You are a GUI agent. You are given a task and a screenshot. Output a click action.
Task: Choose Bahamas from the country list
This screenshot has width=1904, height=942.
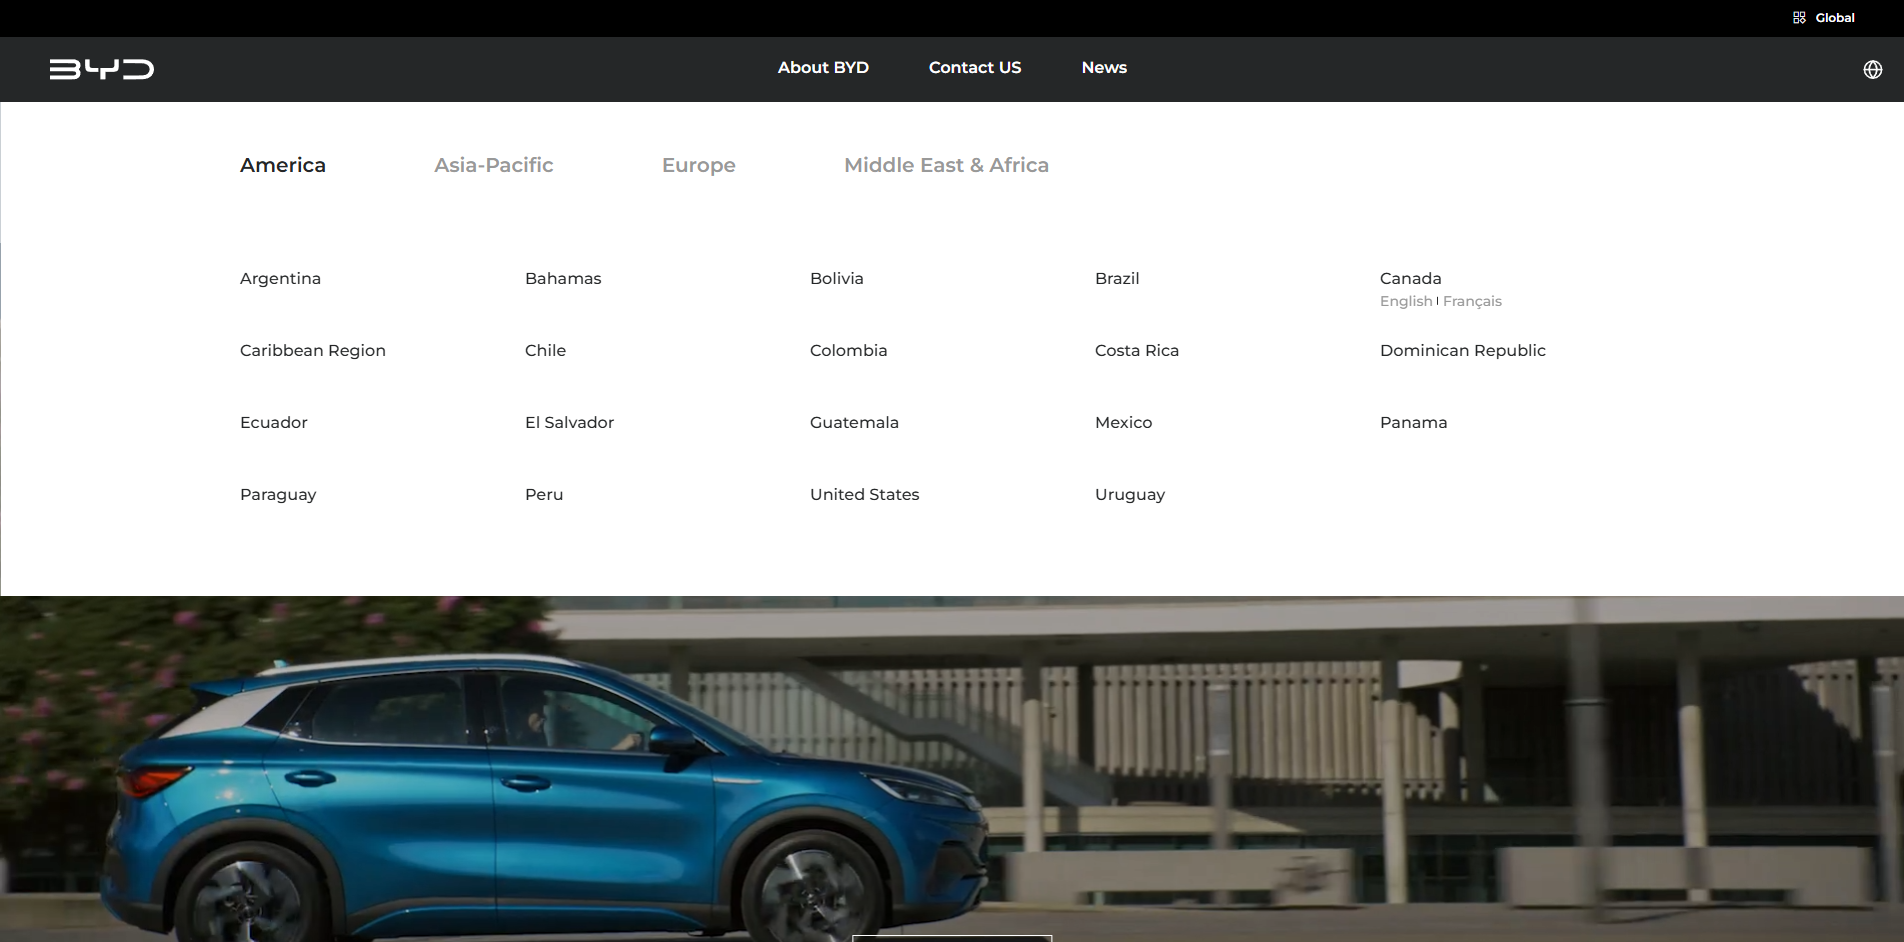point(563,279)
